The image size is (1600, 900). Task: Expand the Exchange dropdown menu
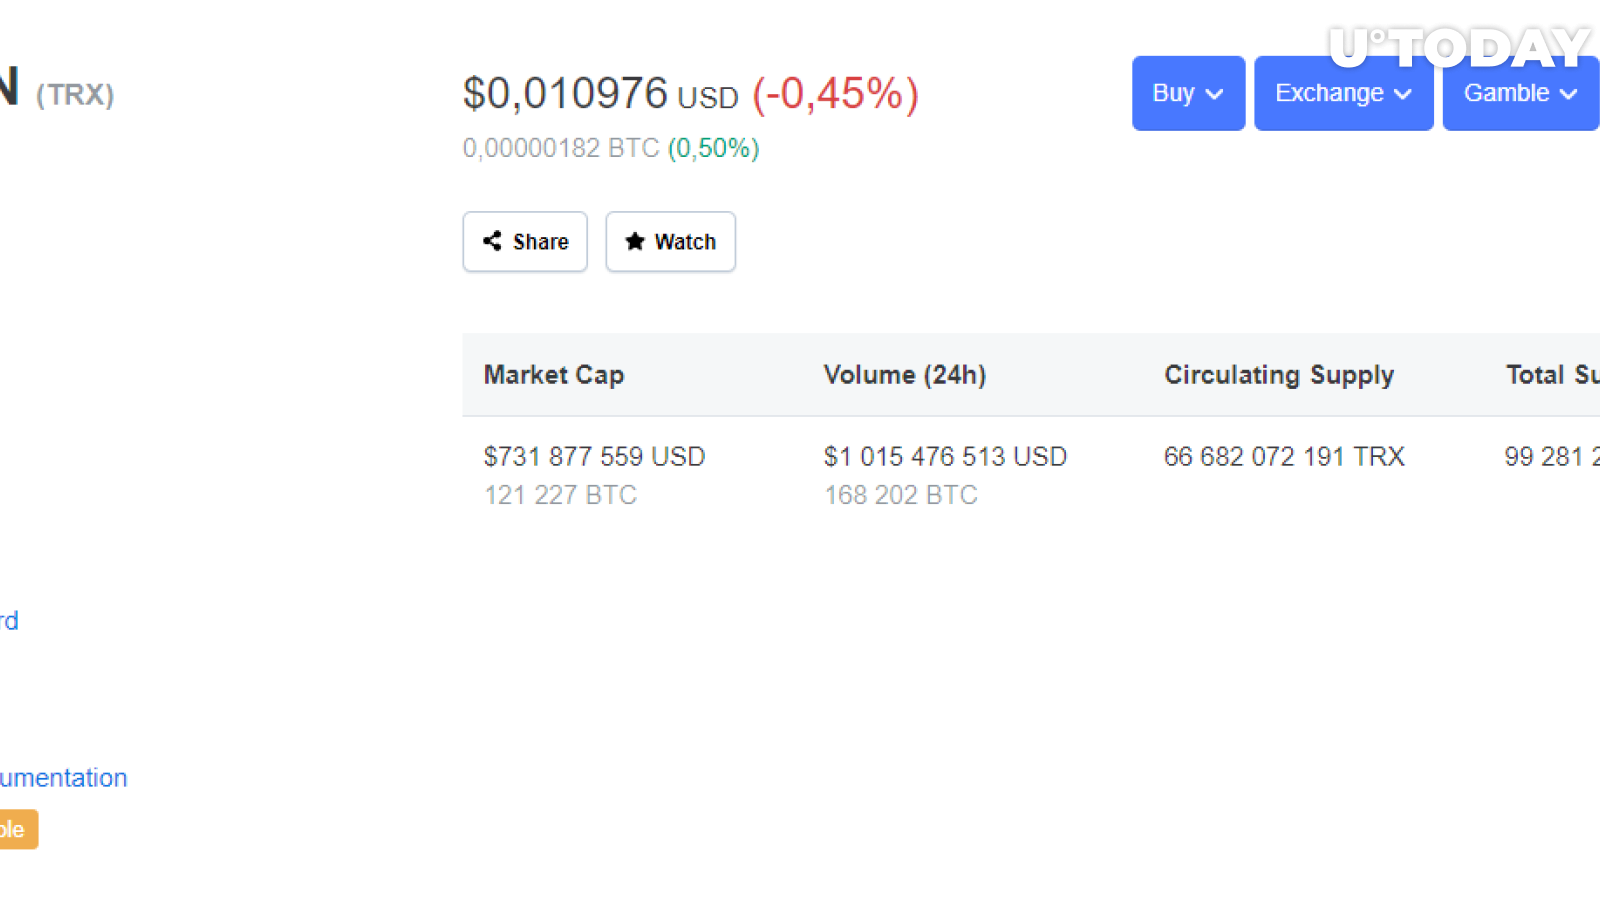(x=1343, y=93)
